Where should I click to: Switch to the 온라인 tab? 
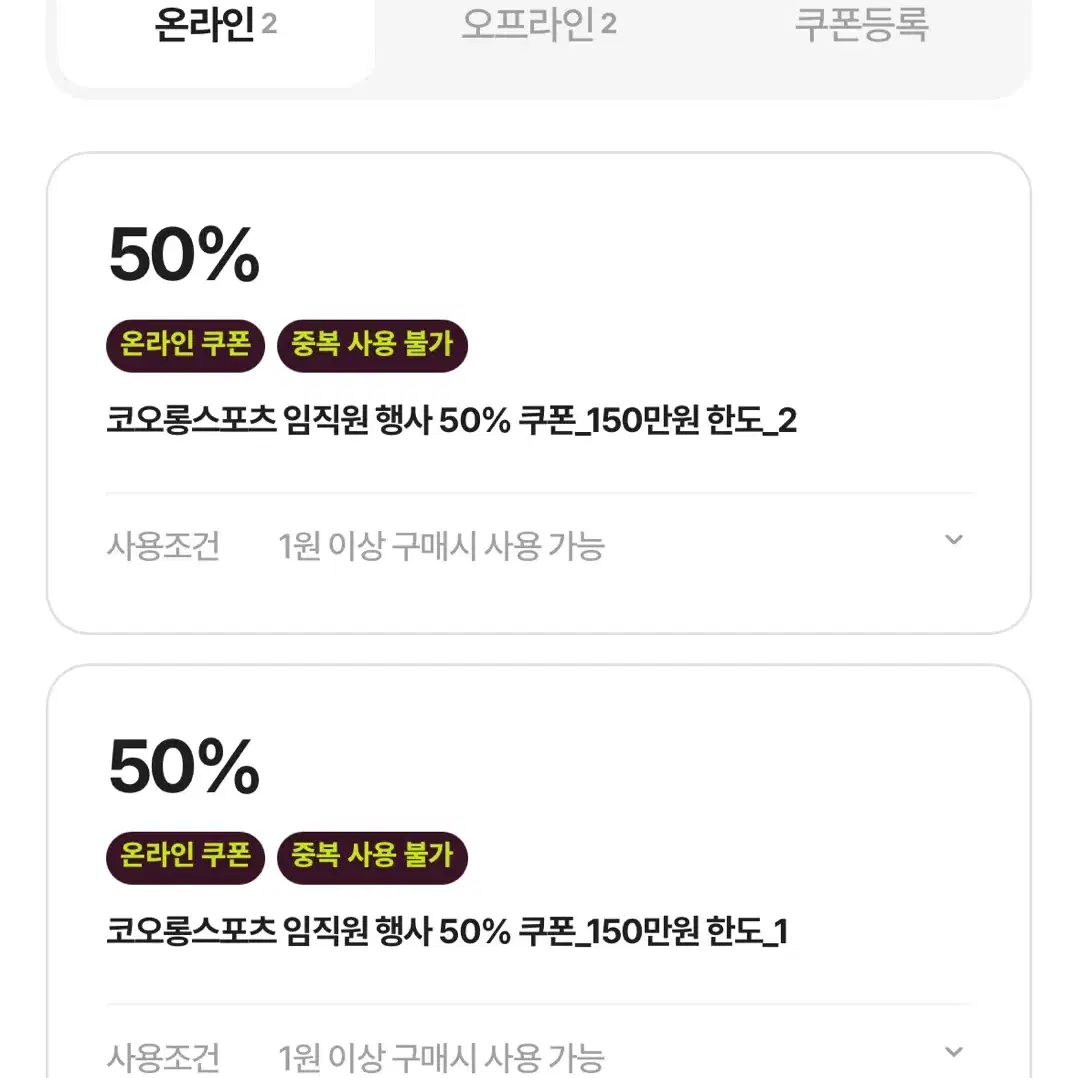216,28
